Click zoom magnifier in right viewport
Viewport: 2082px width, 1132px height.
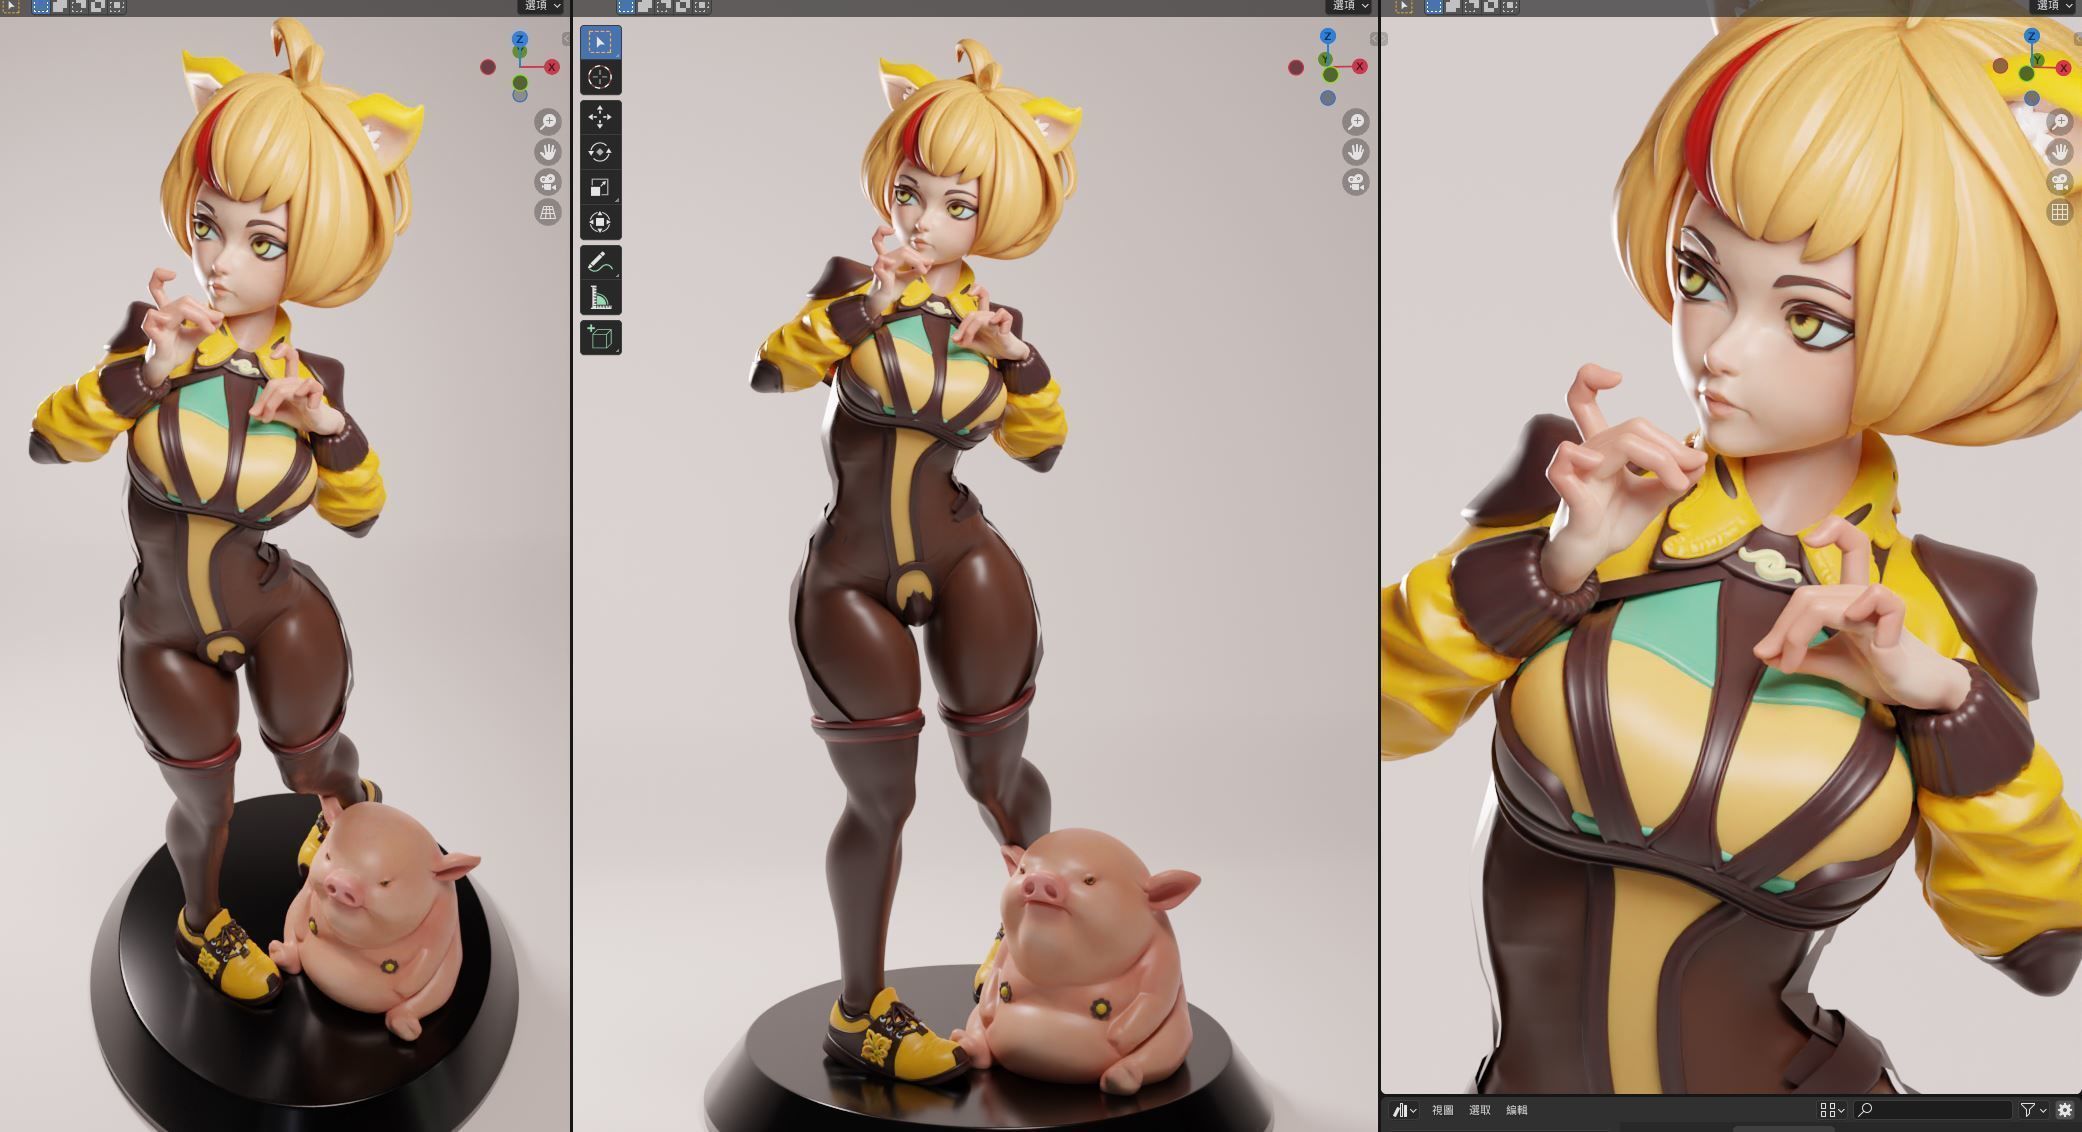click(x=2060, y=122)
